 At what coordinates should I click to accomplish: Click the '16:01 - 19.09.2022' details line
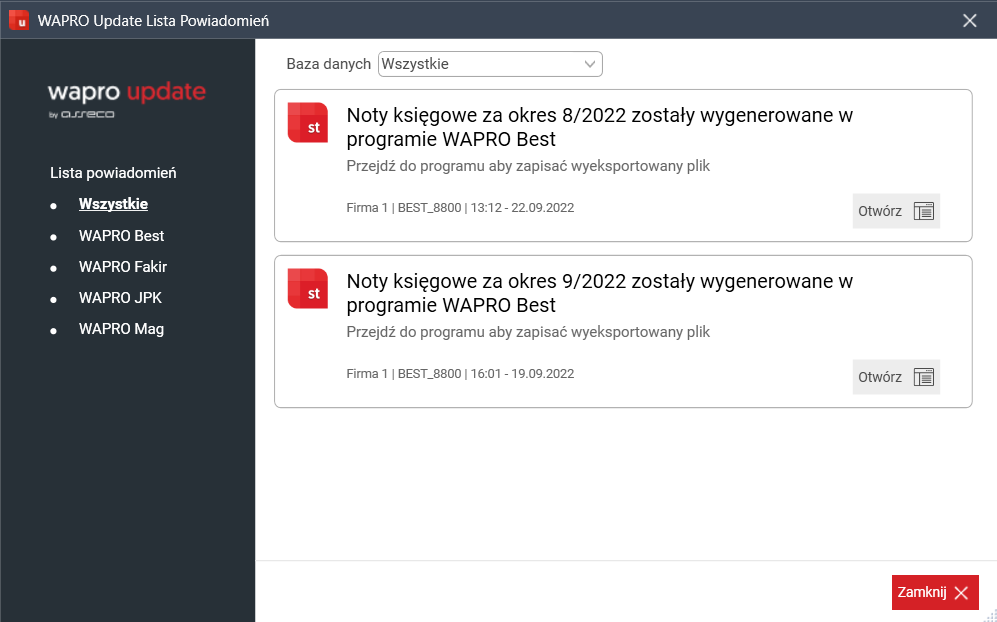click(x=460, y=374)
